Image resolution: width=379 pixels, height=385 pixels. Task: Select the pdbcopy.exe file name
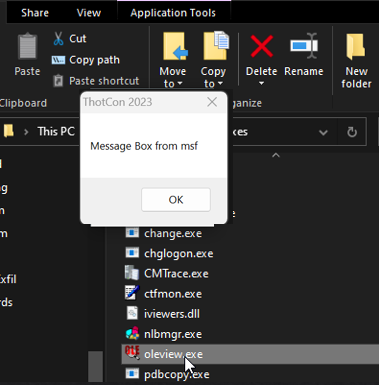point(177,375)
